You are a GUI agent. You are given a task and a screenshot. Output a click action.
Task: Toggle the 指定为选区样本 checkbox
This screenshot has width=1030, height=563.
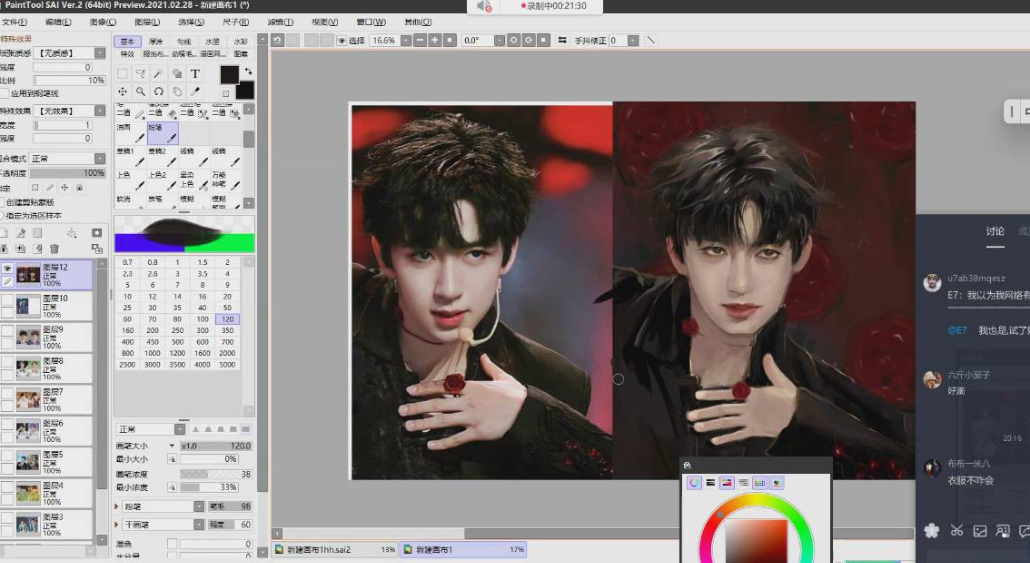click(x=3, y=215)
